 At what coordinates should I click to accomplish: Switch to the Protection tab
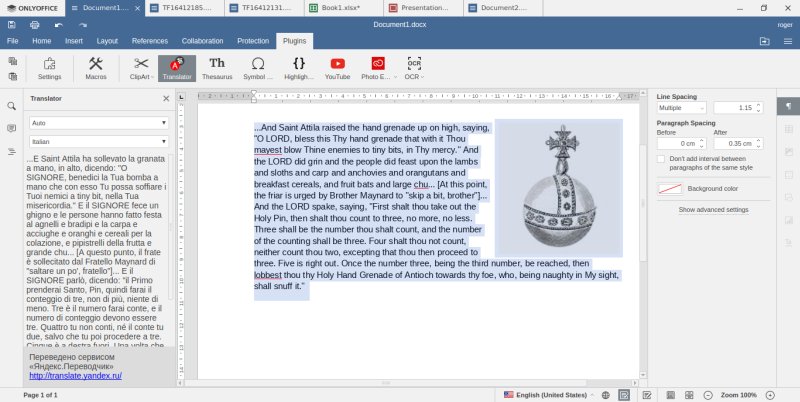(x=253, y=41)
